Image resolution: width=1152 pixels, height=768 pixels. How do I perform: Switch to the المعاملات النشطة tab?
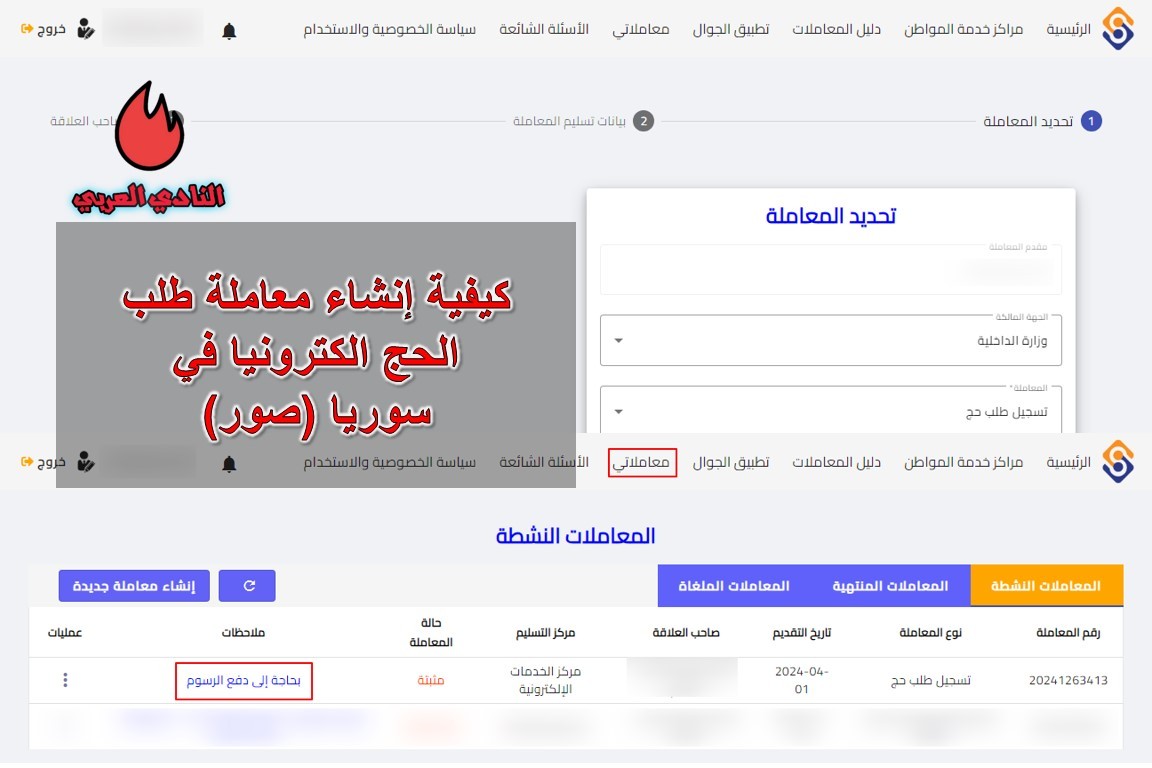[x=1046, y=586]
